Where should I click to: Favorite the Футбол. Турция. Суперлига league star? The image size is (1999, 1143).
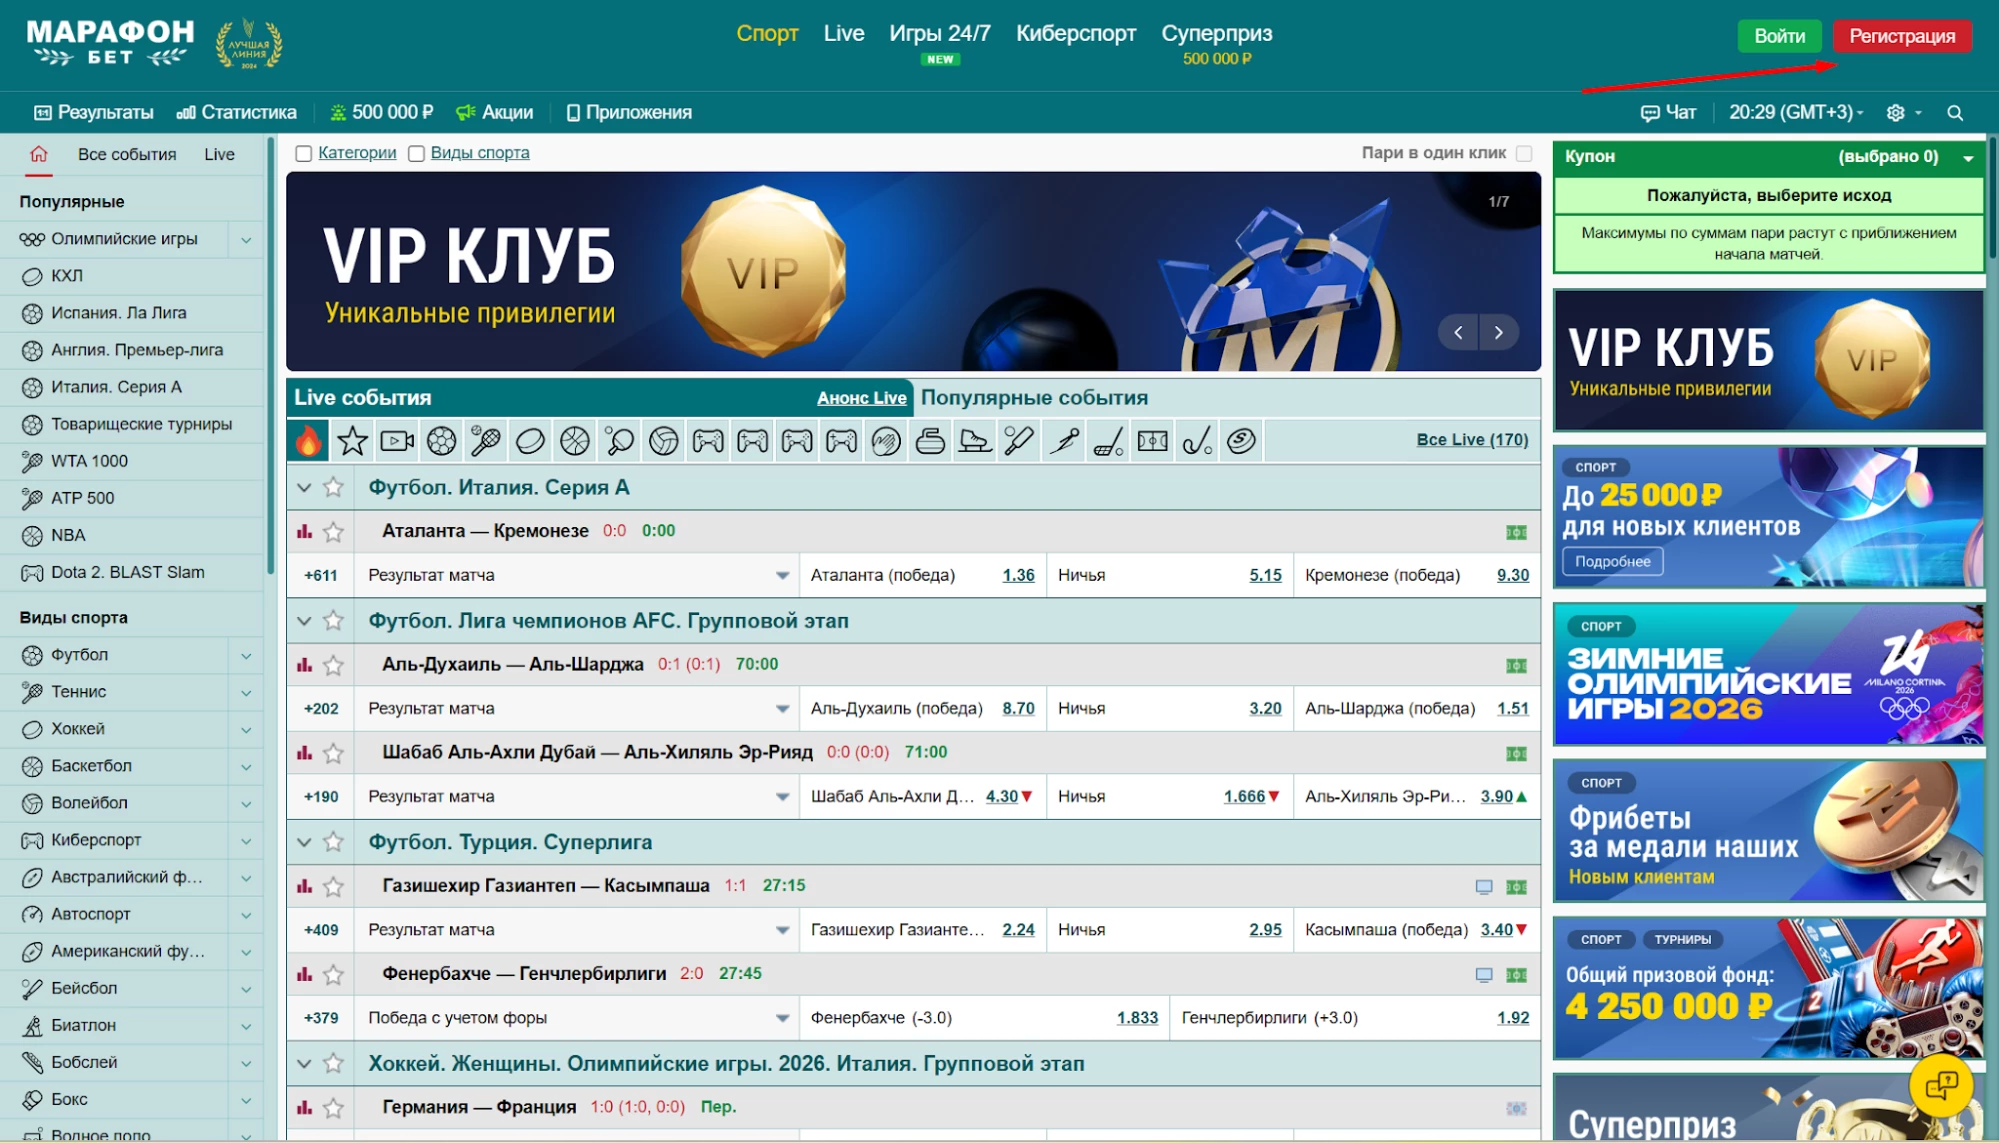click(x=333, y=842)
